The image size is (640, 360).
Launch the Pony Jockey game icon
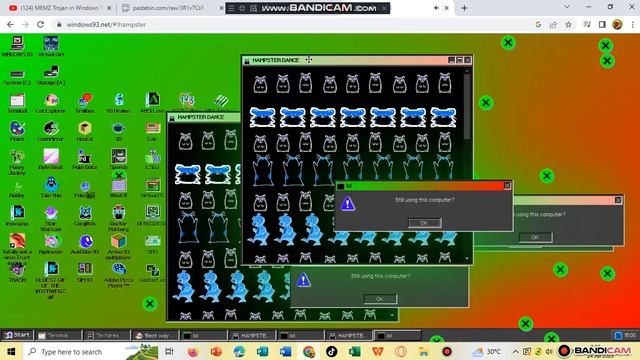[x=17, y=162]
